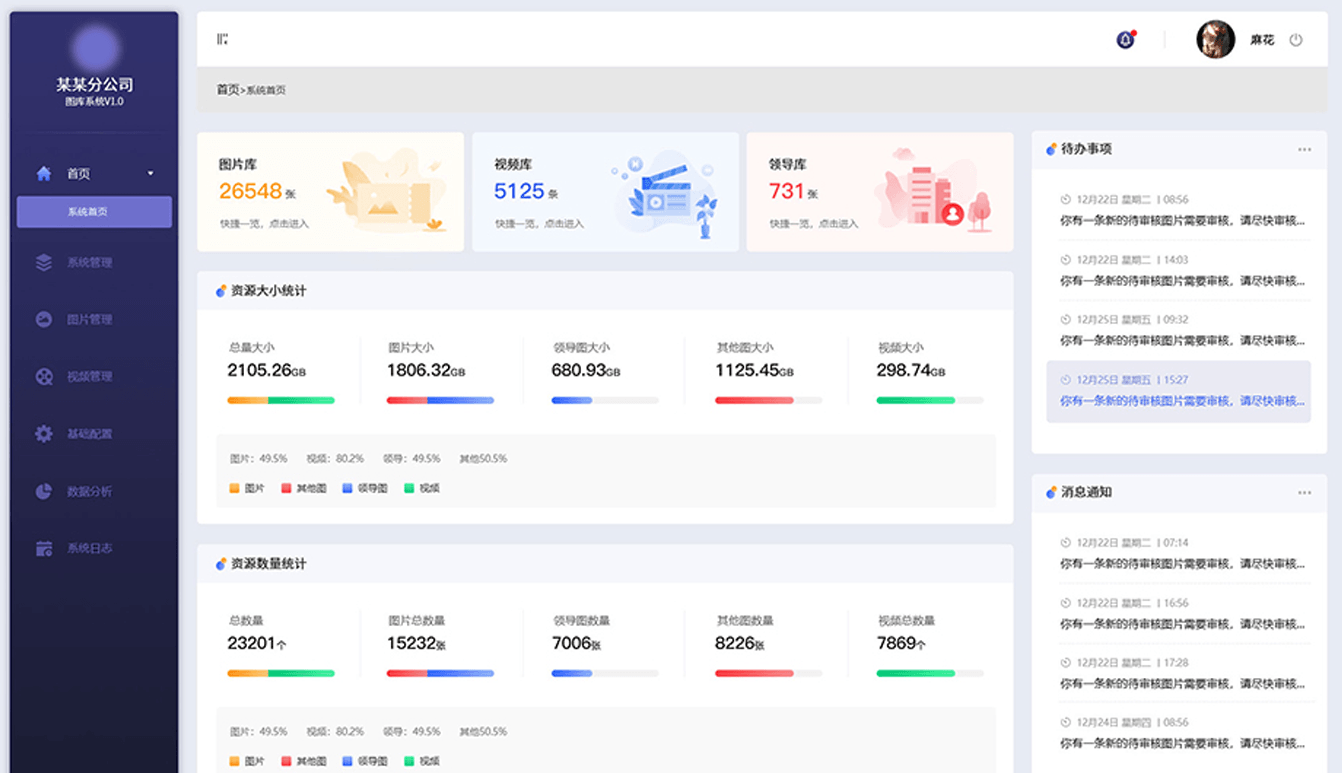
Task: Open 消息通知 more options ellipsis
Action: [1304, 493]
